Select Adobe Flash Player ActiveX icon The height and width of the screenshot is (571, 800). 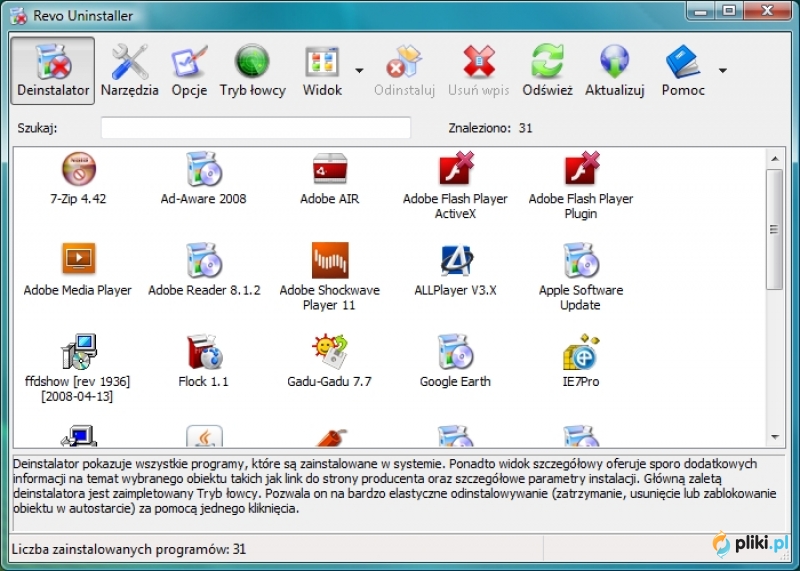click(x=456, y=168)
